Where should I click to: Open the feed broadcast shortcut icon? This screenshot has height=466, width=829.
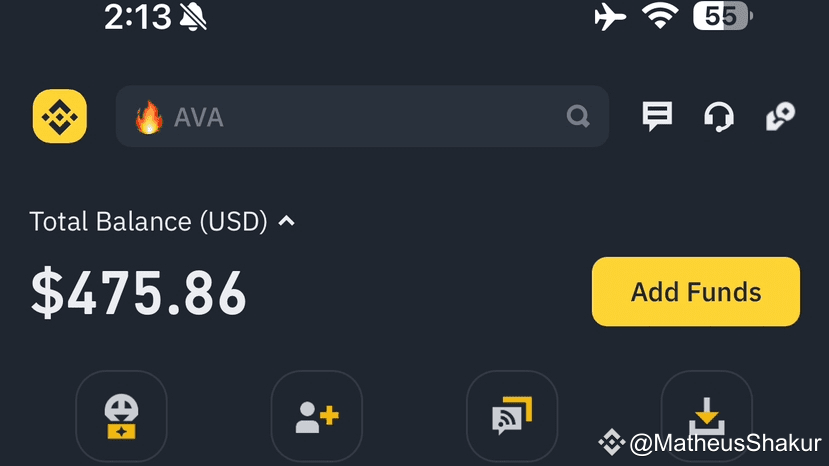[x=512, y=416]
